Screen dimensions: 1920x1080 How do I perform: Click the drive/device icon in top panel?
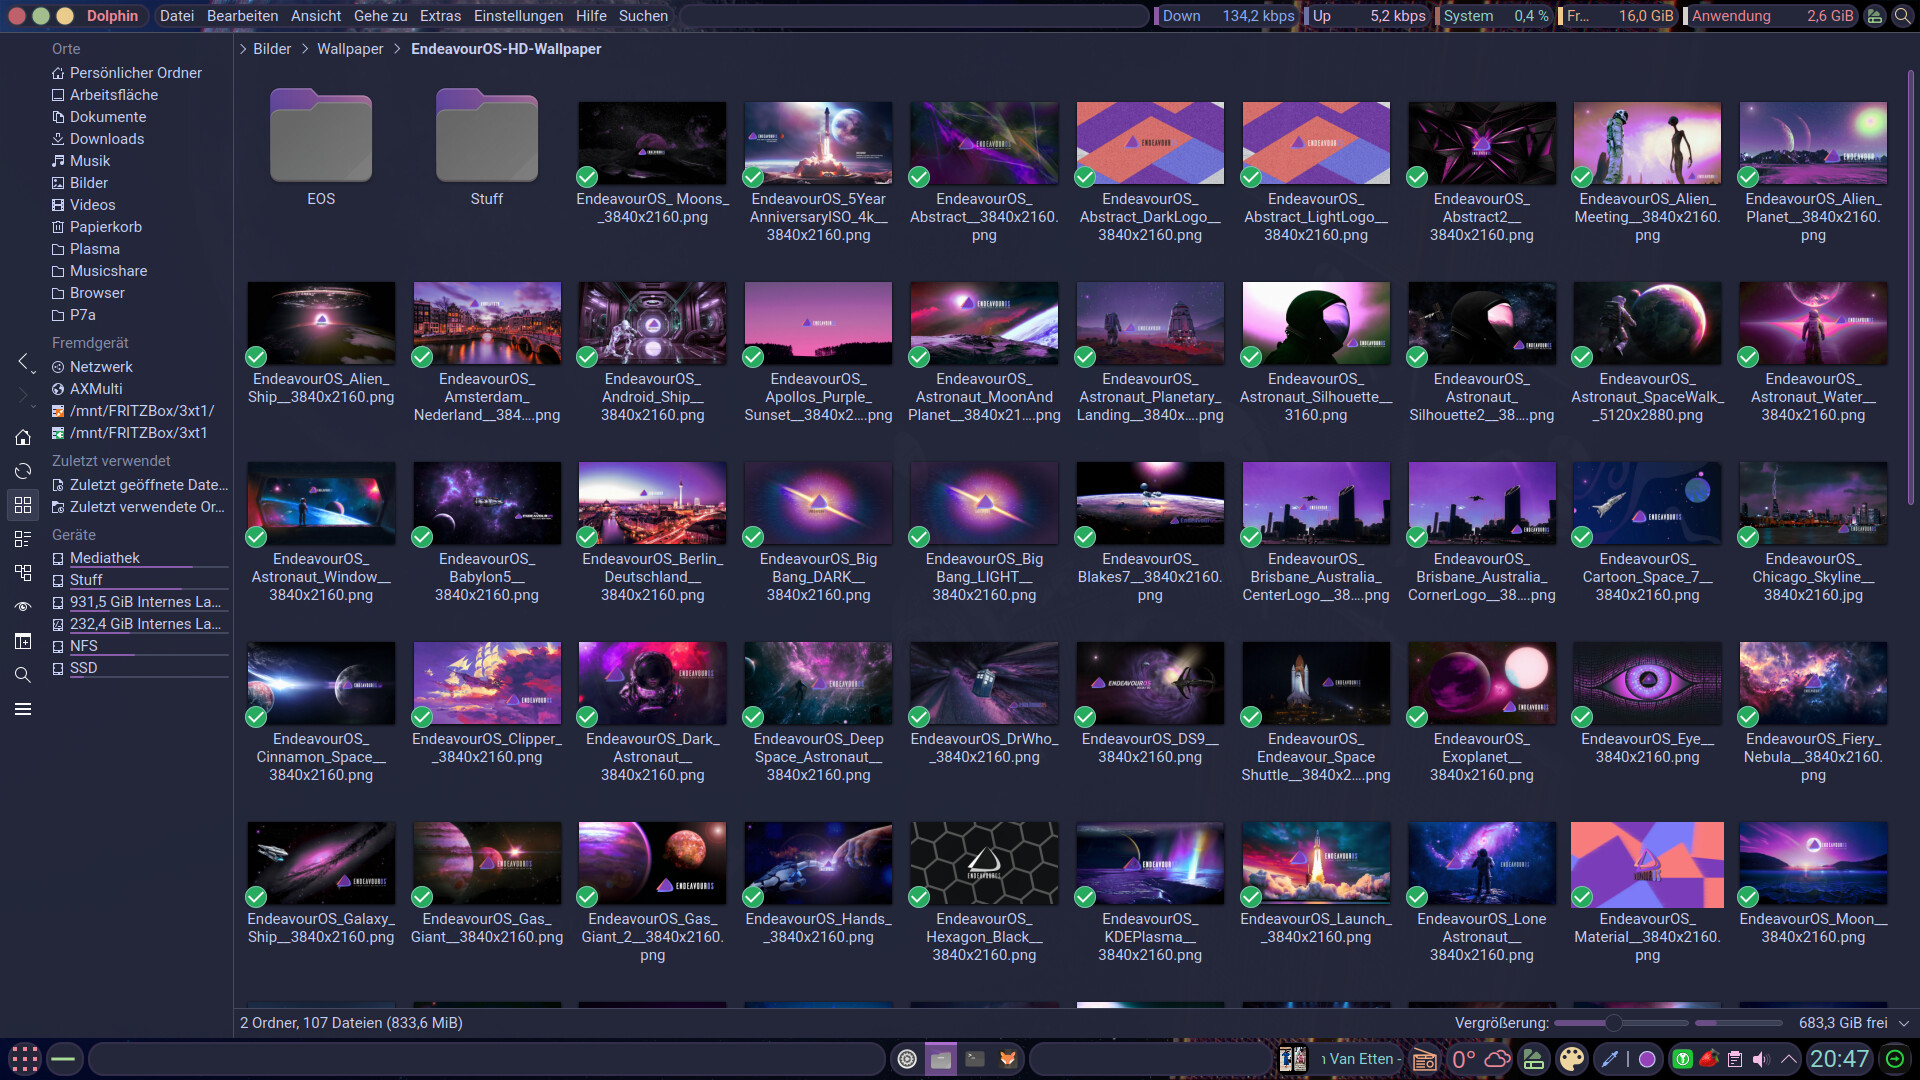1875,16
